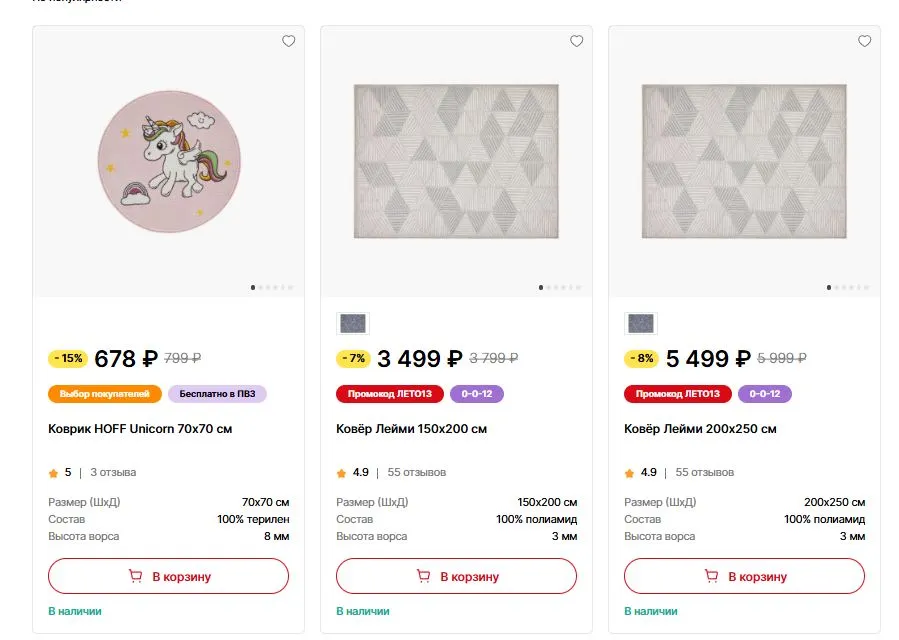Click the Бесплатно в ПВЗ badge
The image size is (899, 640).
tap(217, 394)
